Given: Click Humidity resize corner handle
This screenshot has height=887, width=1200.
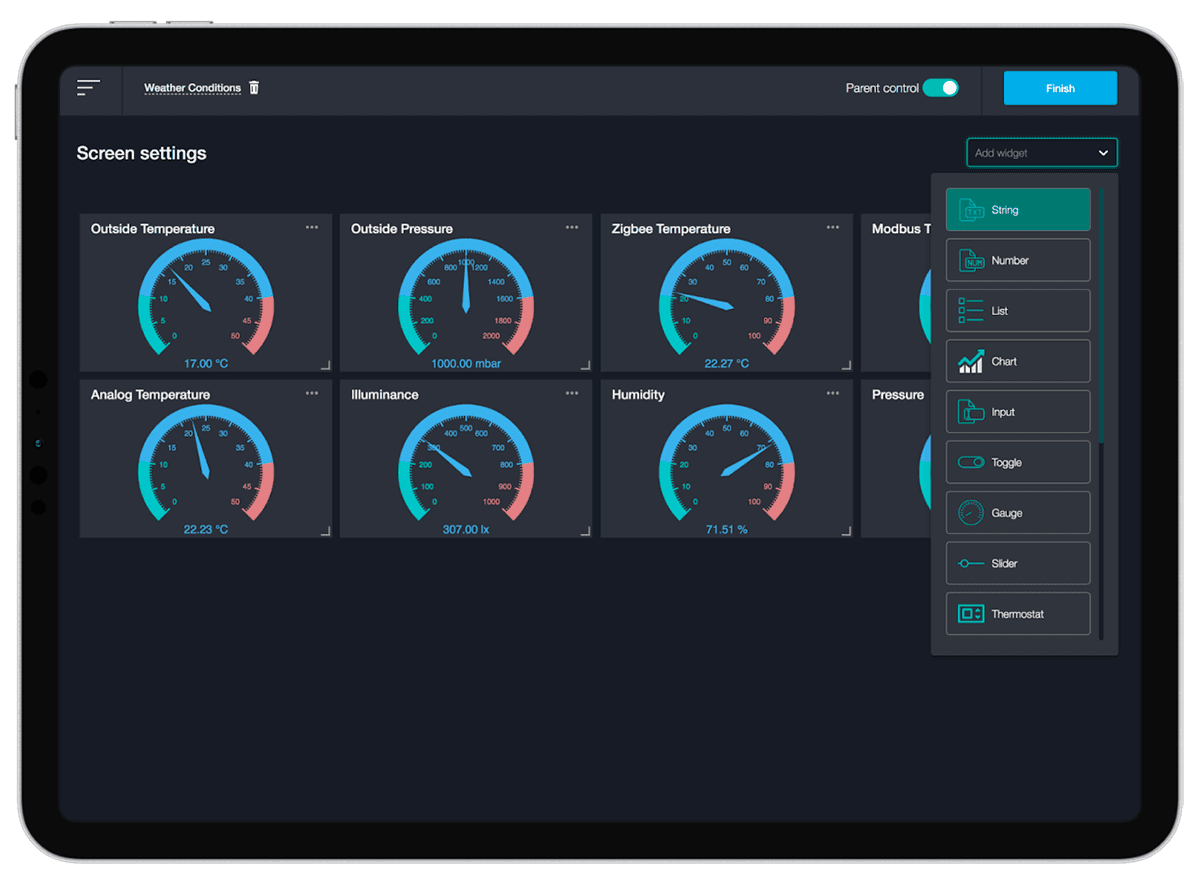Looking at the screenshot, I should tap(846, 531).
